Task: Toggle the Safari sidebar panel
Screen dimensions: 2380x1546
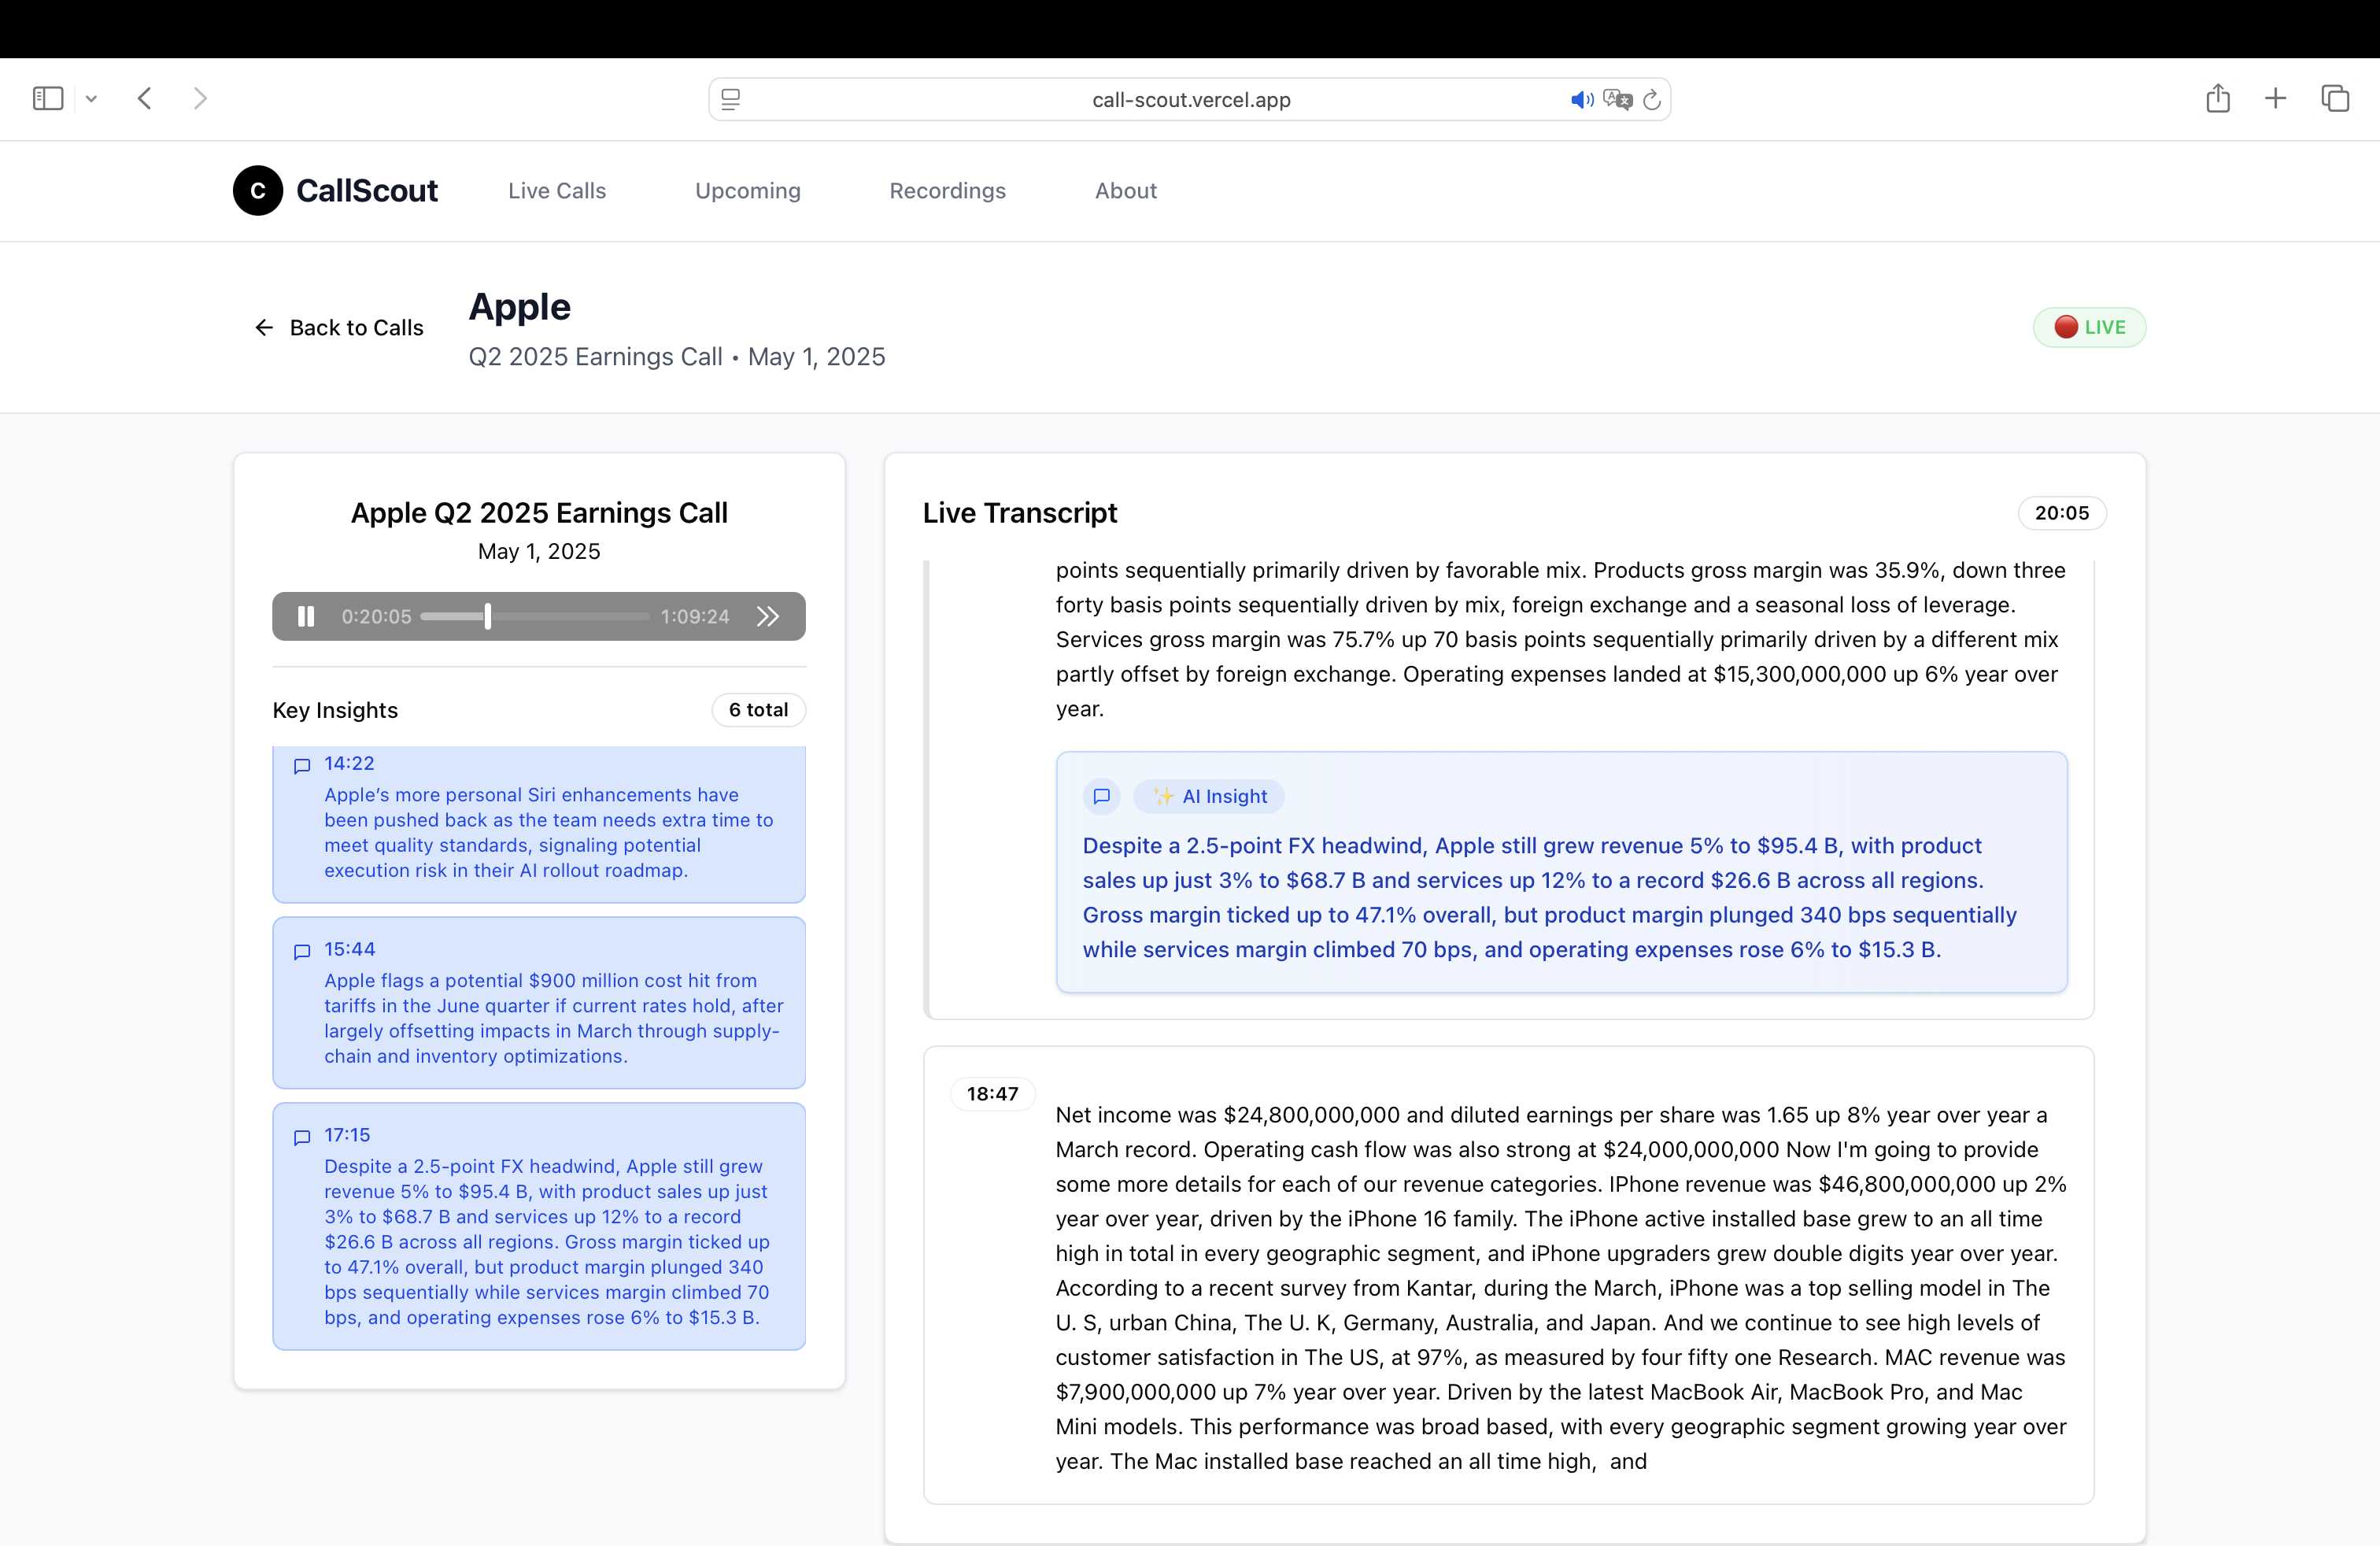Action: [x=48, y=98]
